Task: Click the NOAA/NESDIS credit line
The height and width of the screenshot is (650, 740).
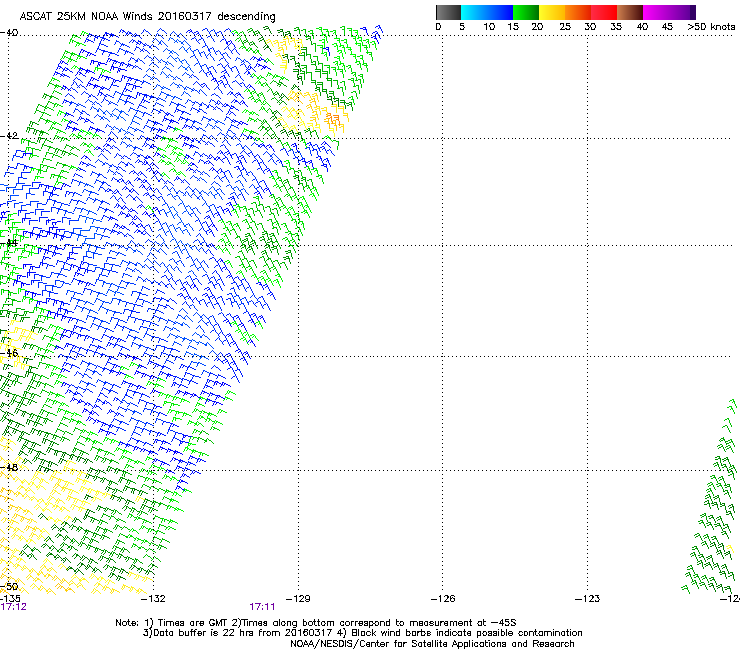Action: (x=432, y=644)
